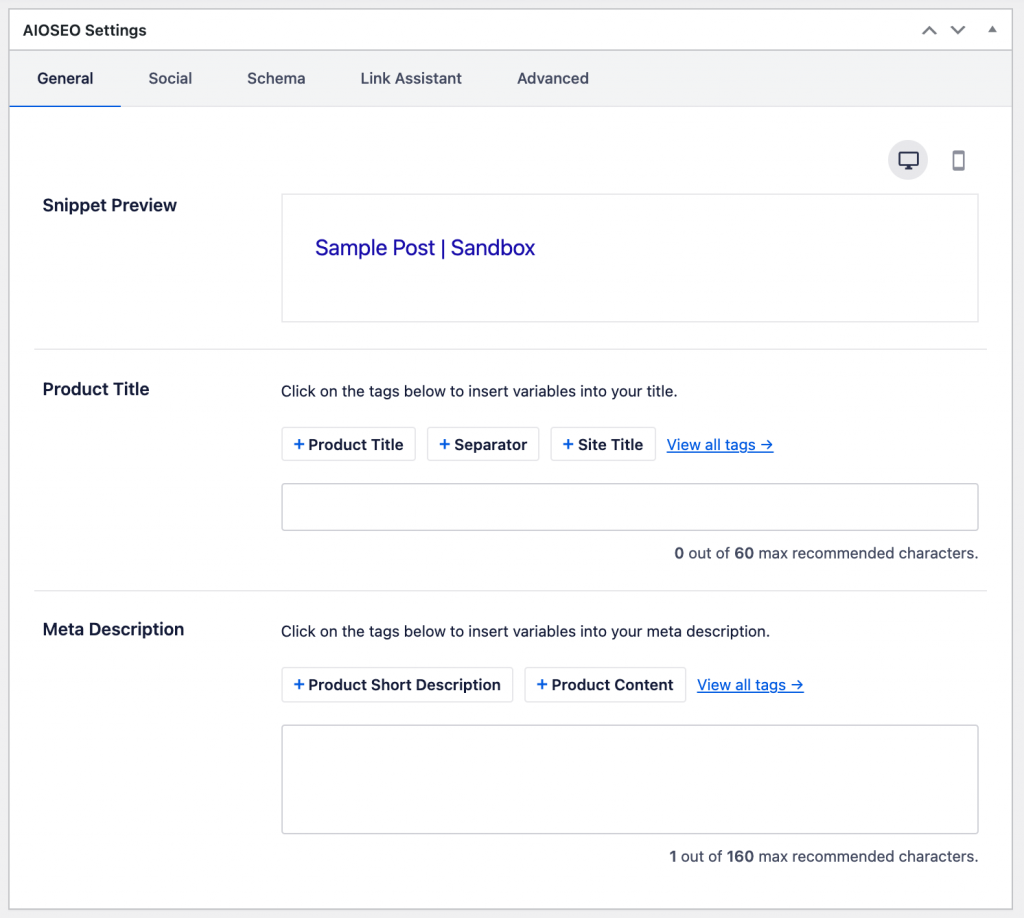Click the Meta Description label

(x=114, y=629)
